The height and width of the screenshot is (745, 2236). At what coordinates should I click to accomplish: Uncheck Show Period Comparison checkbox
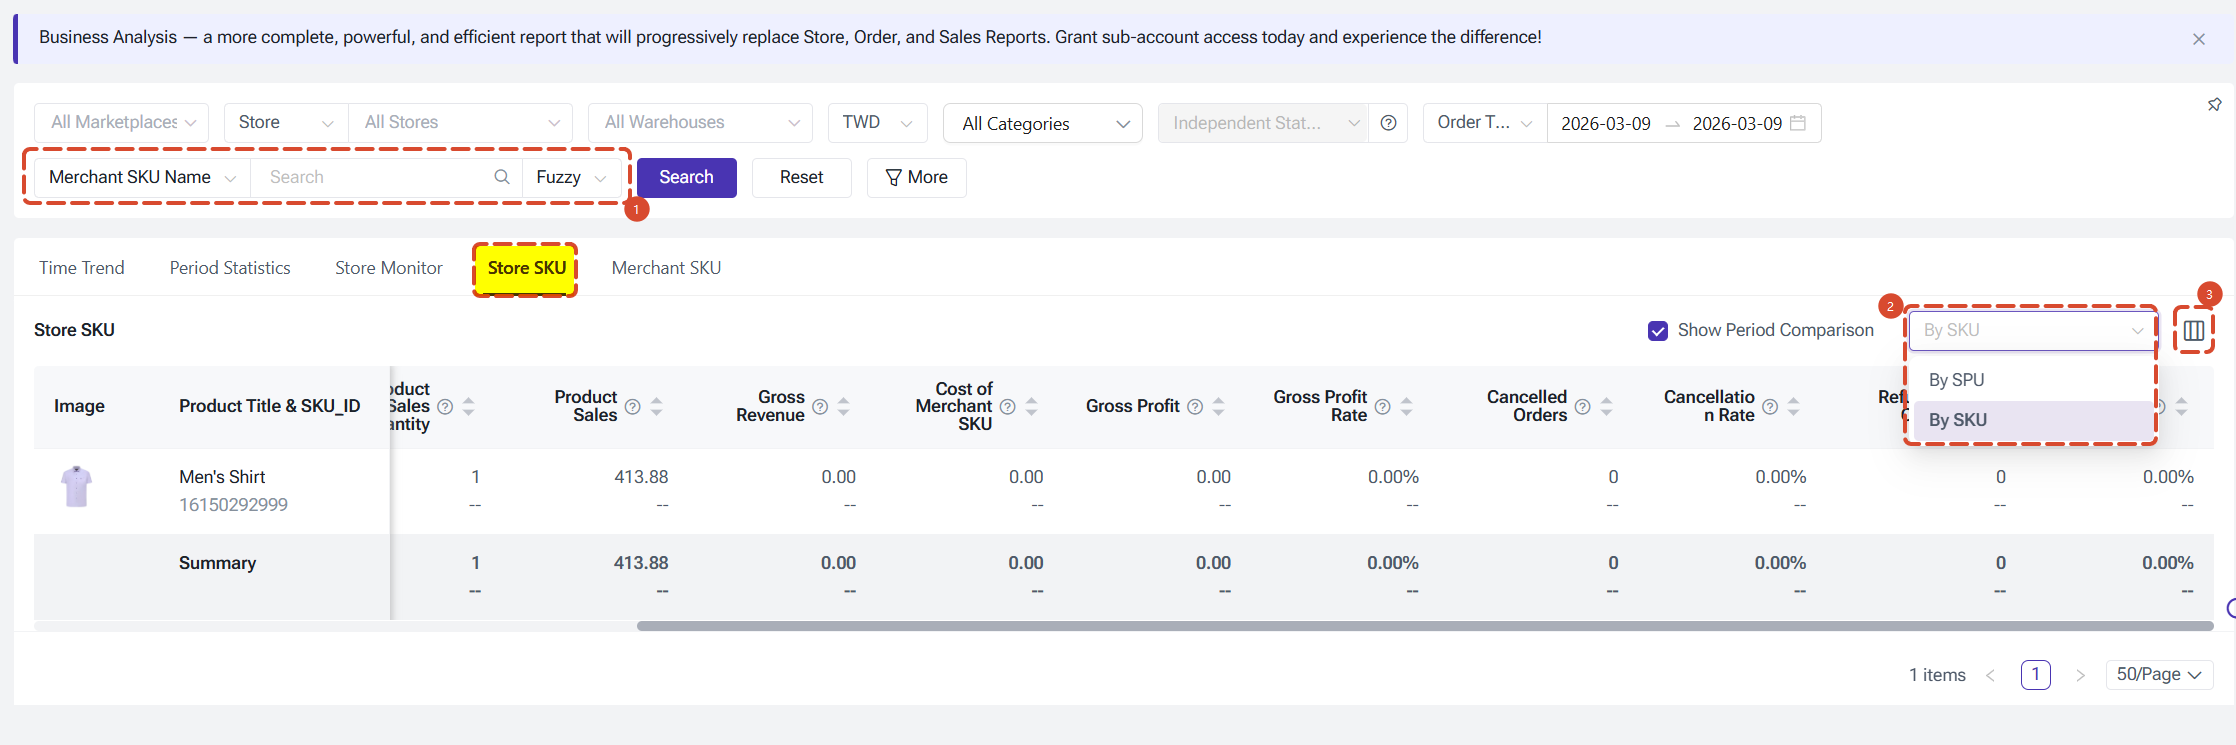1658,331
